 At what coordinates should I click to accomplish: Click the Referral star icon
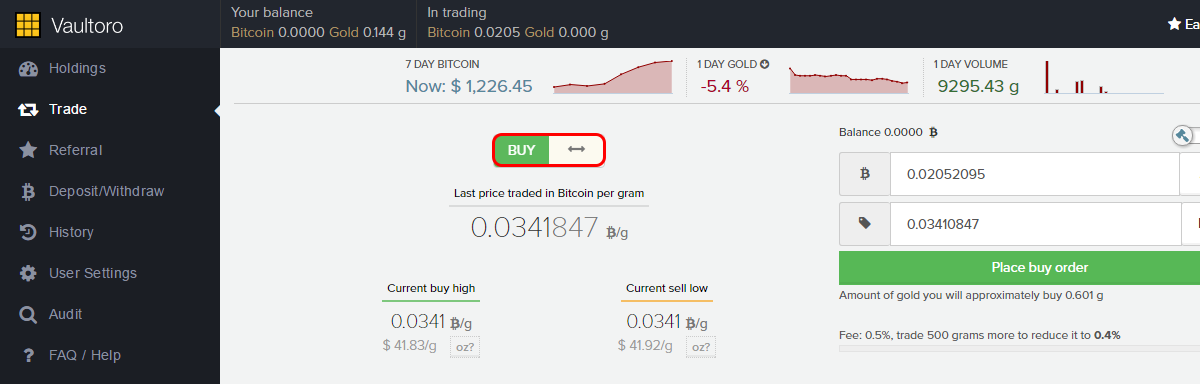point(28,150)
